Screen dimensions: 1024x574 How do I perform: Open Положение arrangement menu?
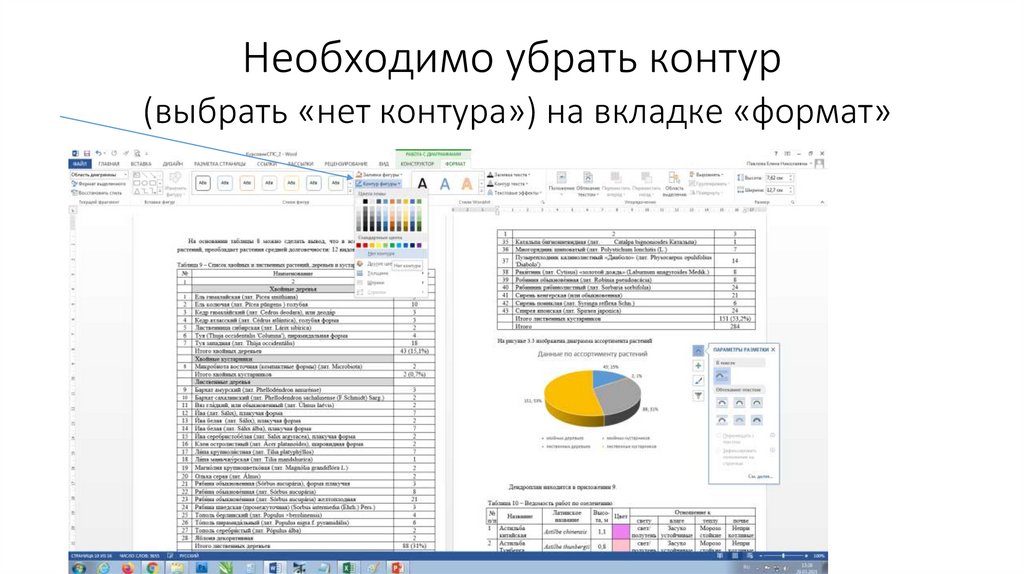[x=561, y=184]
